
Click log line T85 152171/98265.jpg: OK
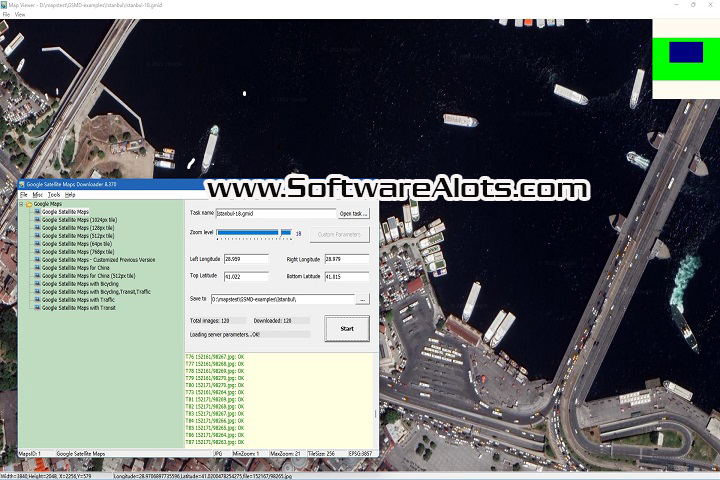214,428
